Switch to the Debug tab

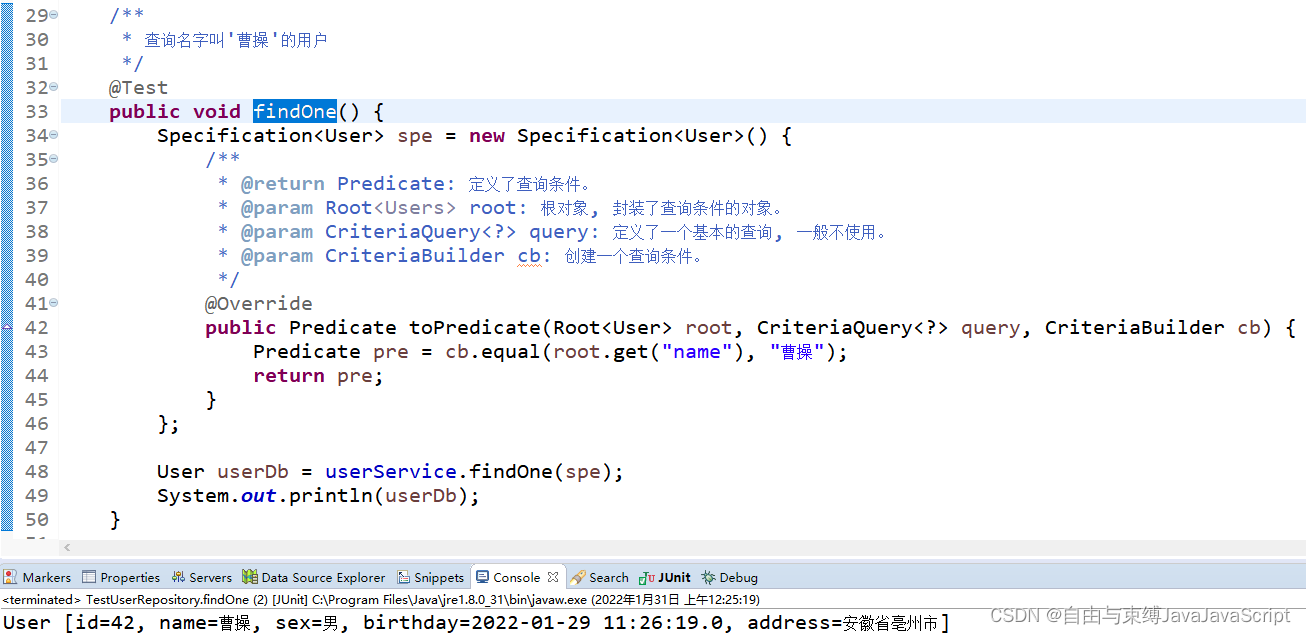729,577
